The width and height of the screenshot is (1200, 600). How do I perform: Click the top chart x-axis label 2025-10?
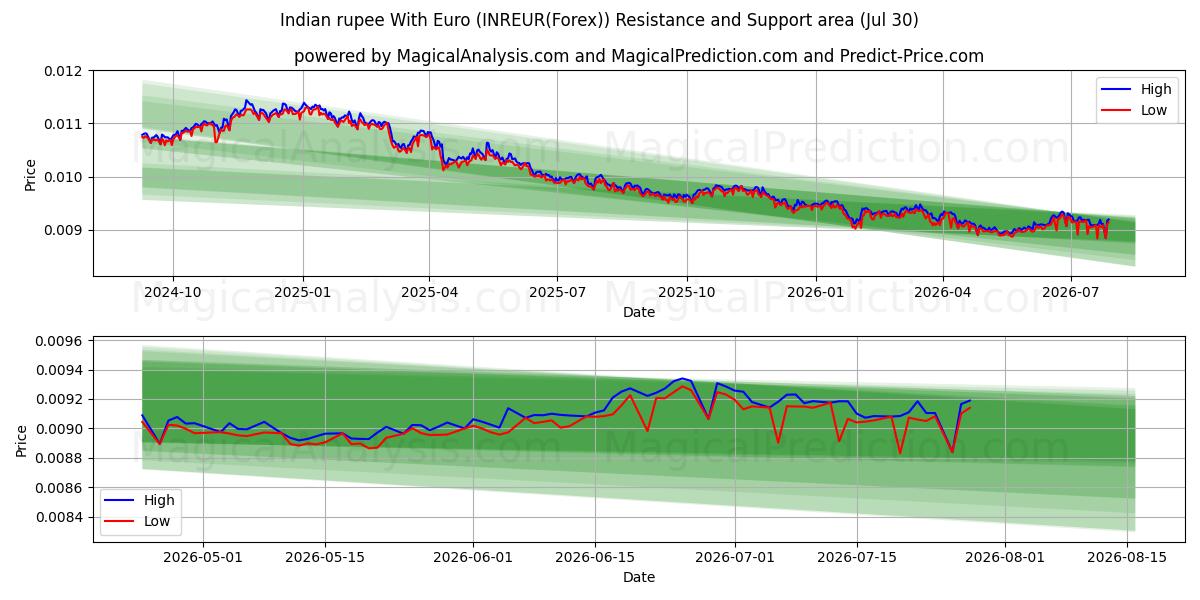(x=686, y=292)
